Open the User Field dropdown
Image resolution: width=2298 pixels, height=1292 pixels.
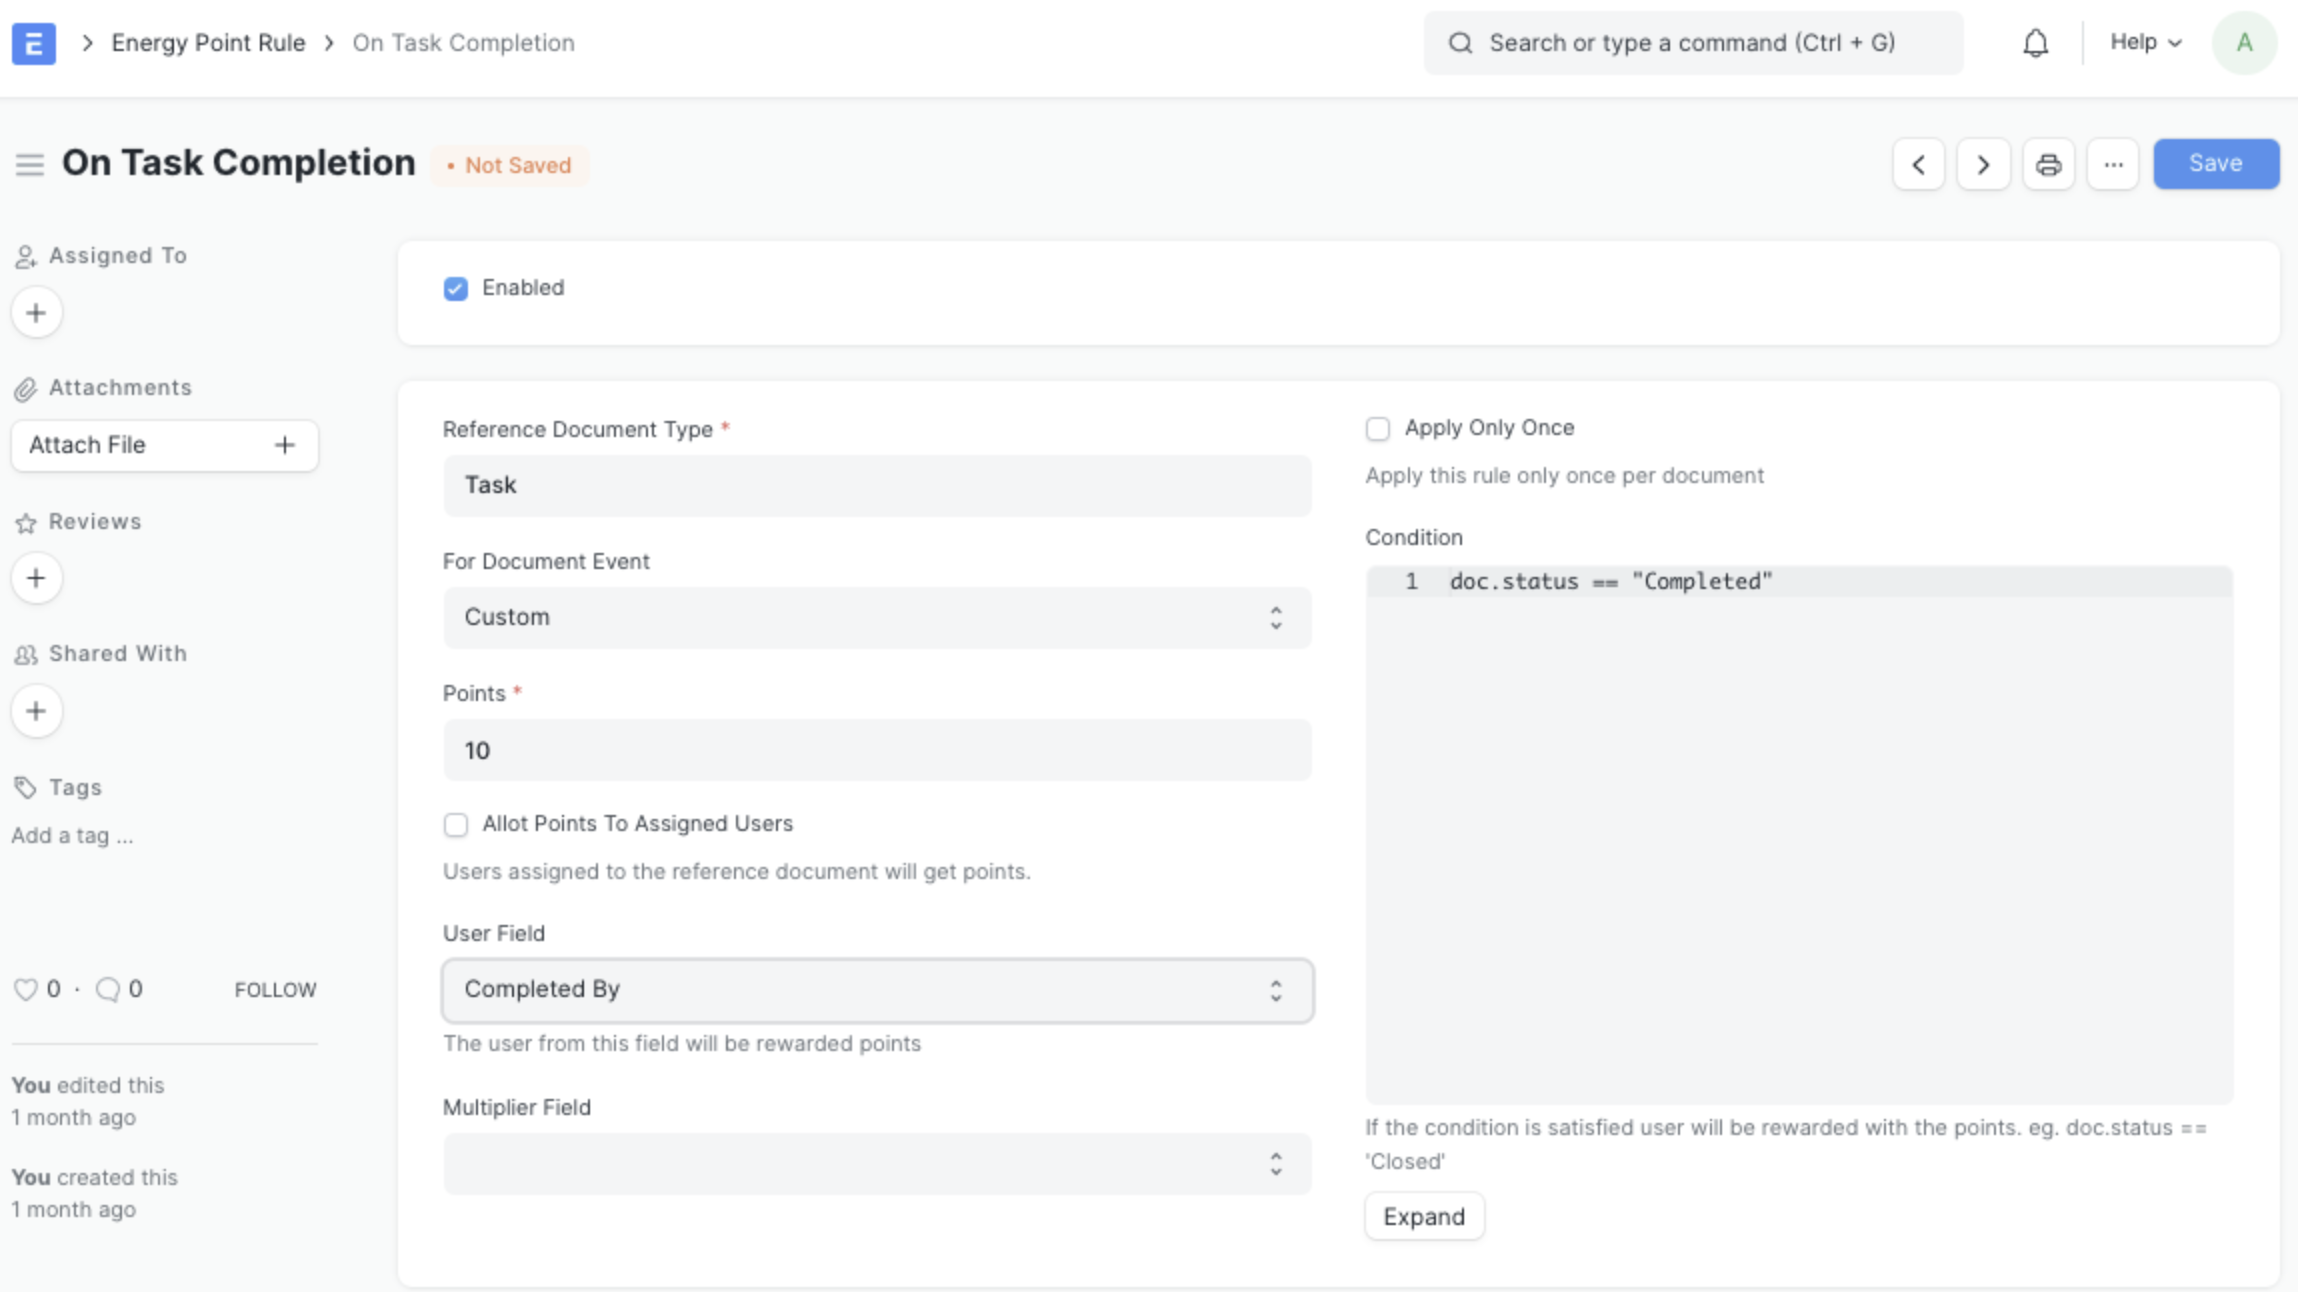pos(877,990)
